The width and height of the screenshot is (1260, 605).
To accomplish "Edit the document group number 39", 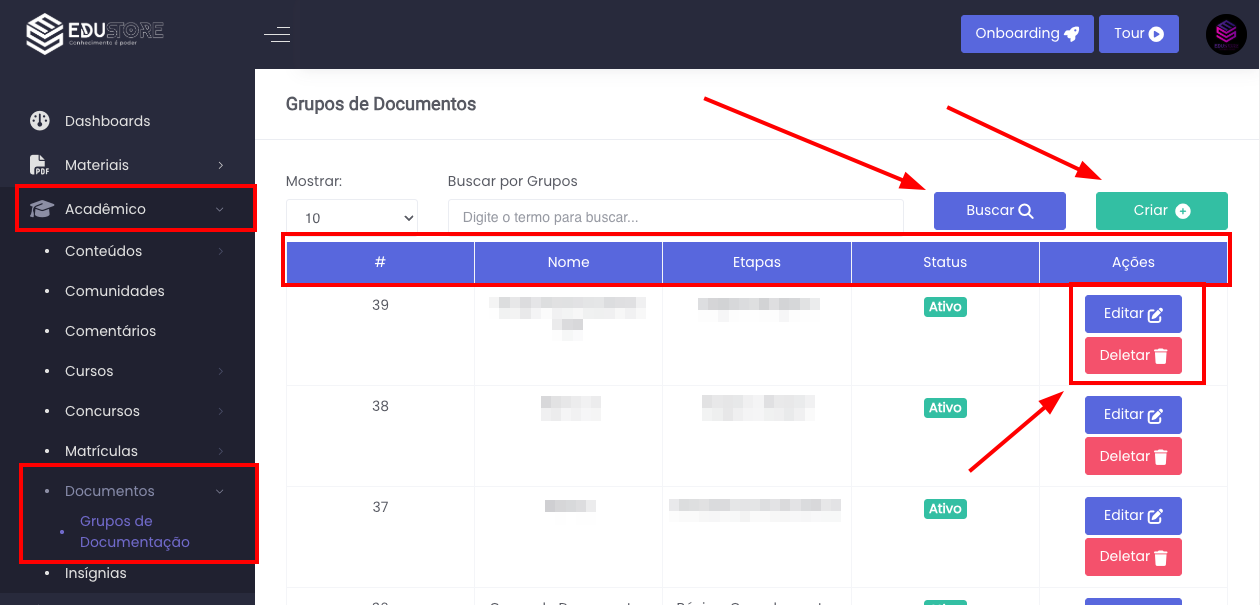I will (x=1133, y=314).
